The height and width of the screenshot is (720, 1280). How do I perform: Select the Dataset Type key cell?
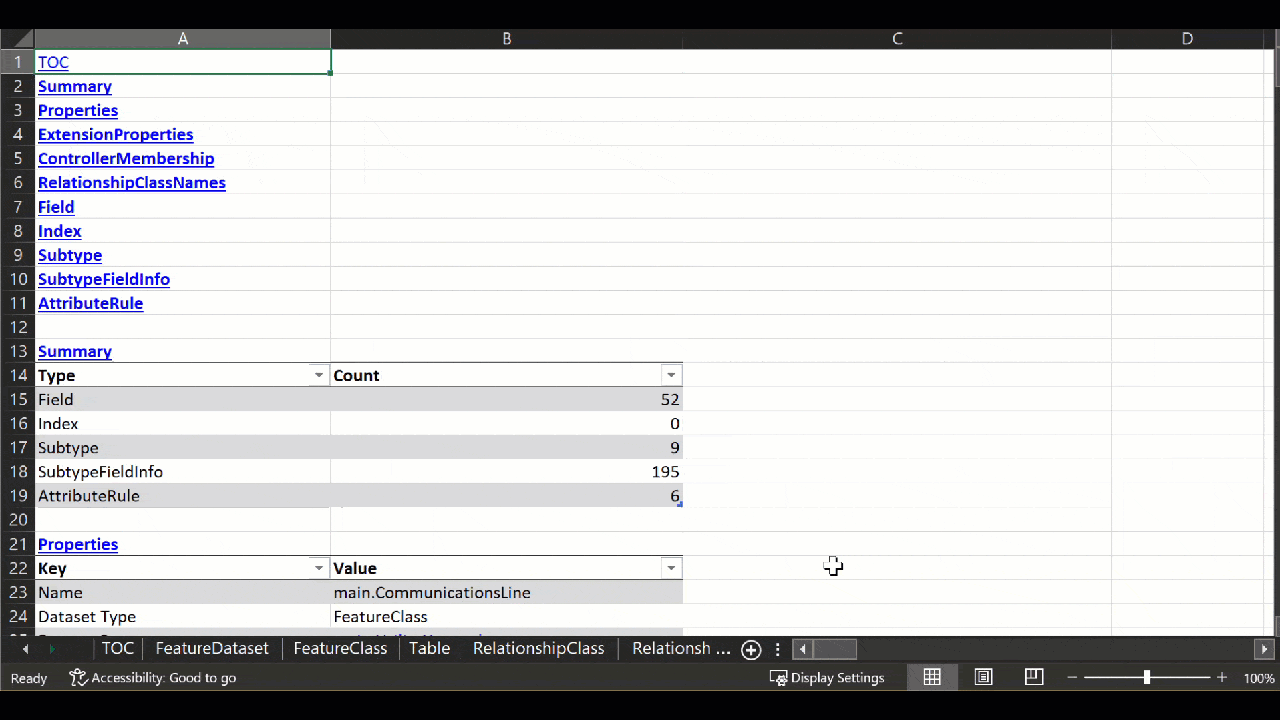183,617
